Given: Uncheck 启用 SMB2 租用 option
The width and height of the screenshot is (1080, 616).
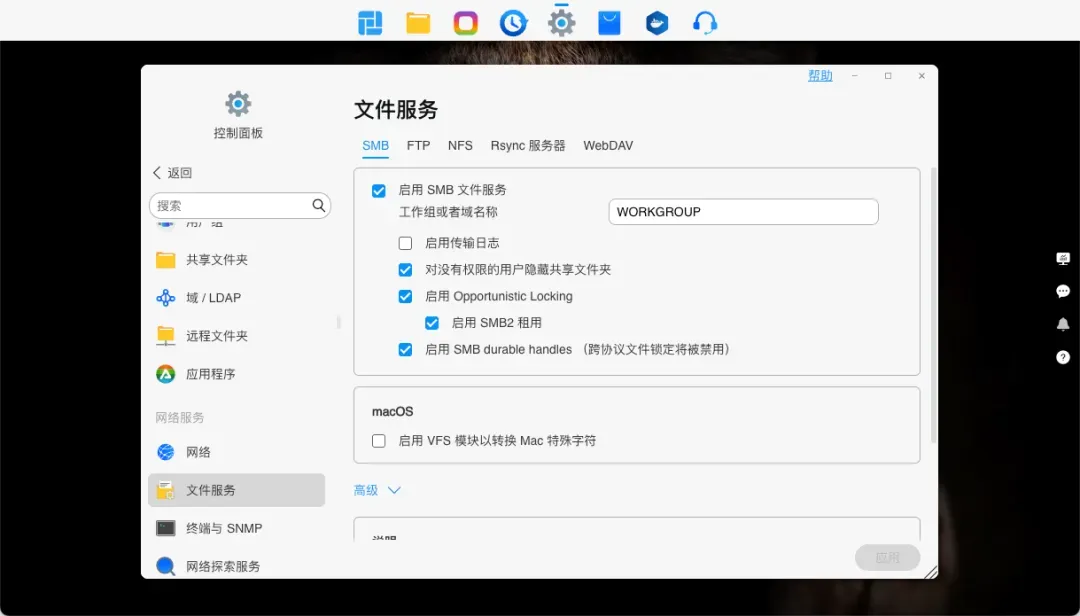Looking at the screenshot, I should click(x=432, y=323).
